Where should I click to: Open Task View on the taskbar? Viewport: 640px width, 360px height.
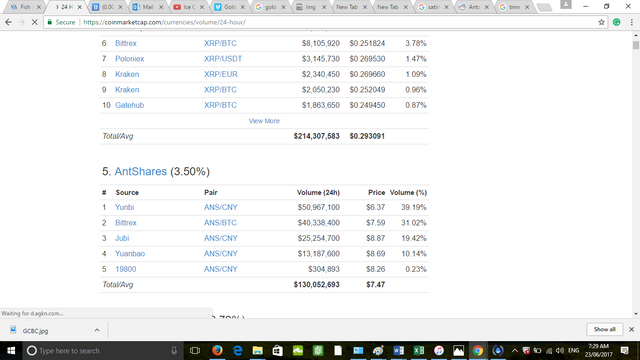[195, 351]
